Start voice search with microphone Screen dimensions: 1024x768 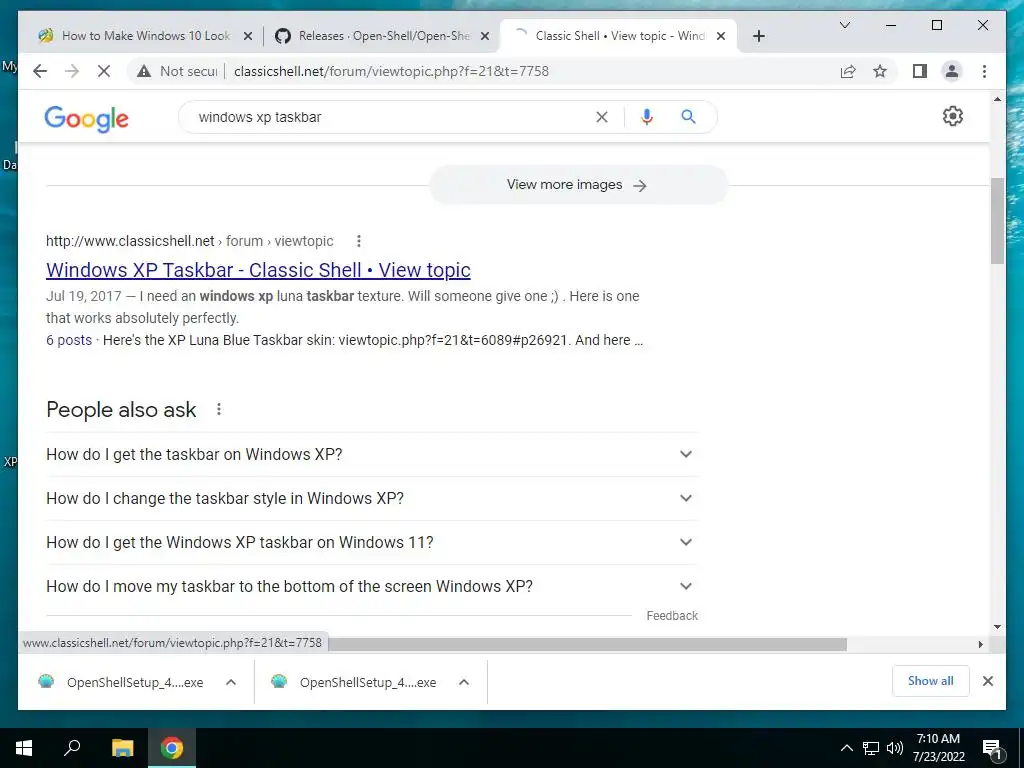(647, 117)
